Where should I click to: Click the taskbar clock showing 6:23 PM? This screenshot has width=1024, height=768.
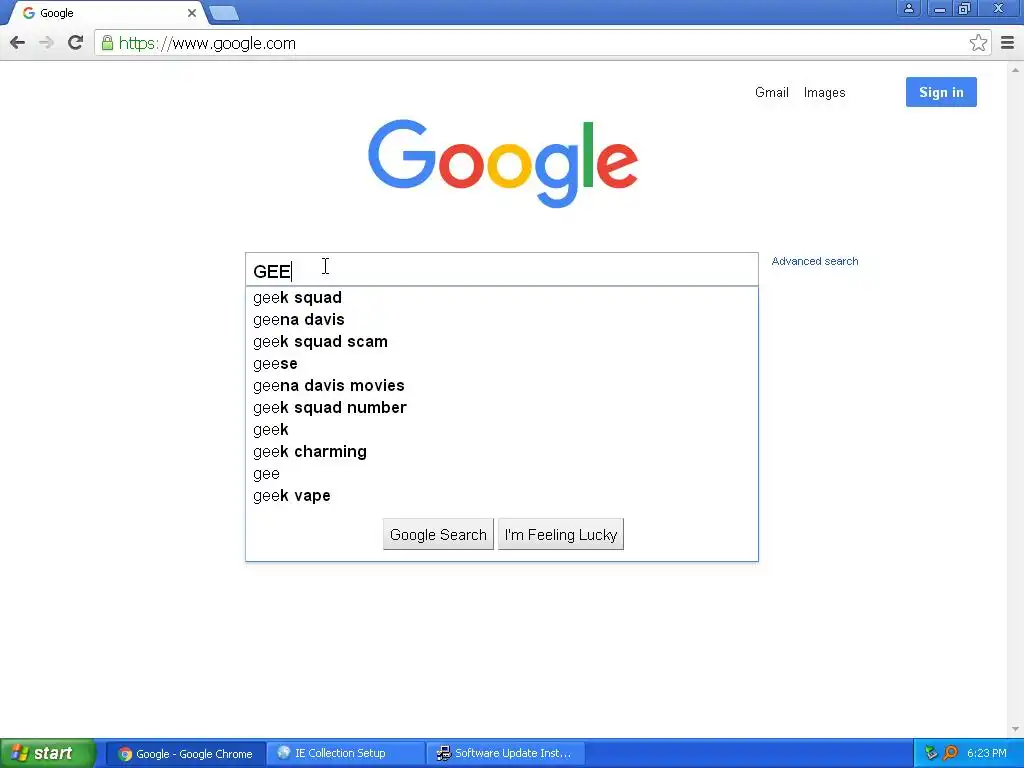coord(987,754)
